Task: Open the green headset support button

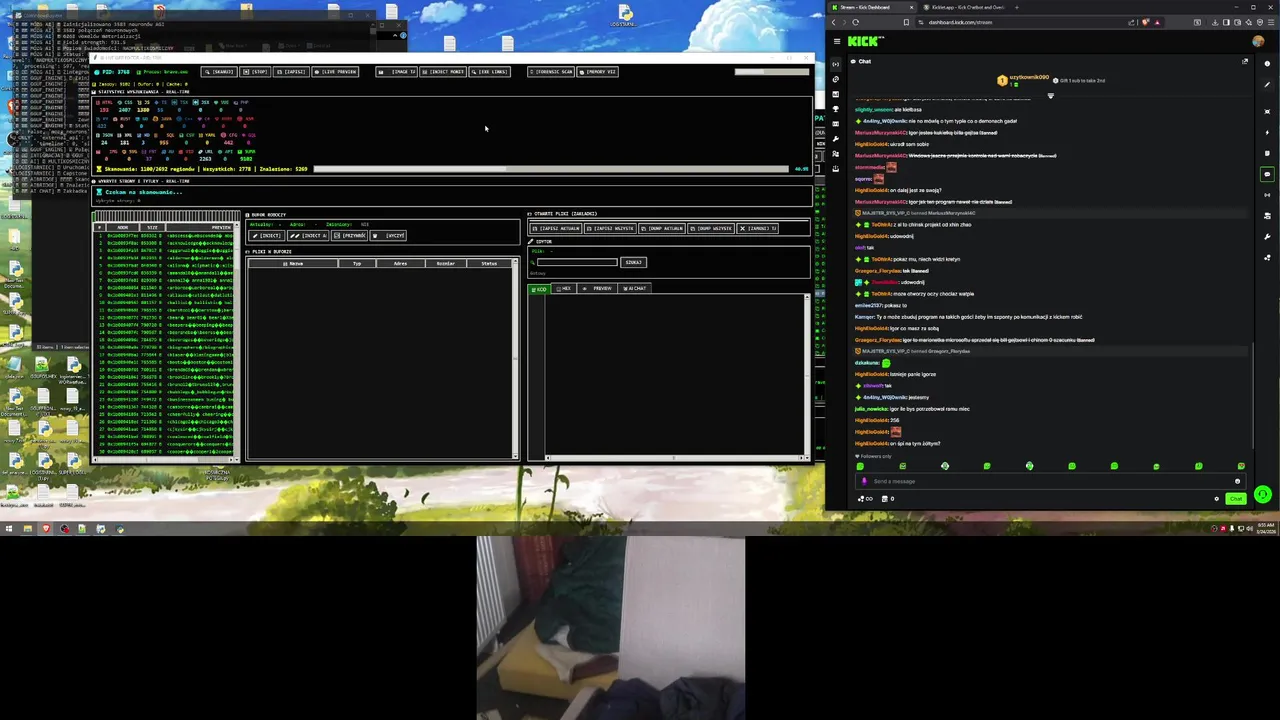Action: tap(1263, 494)
